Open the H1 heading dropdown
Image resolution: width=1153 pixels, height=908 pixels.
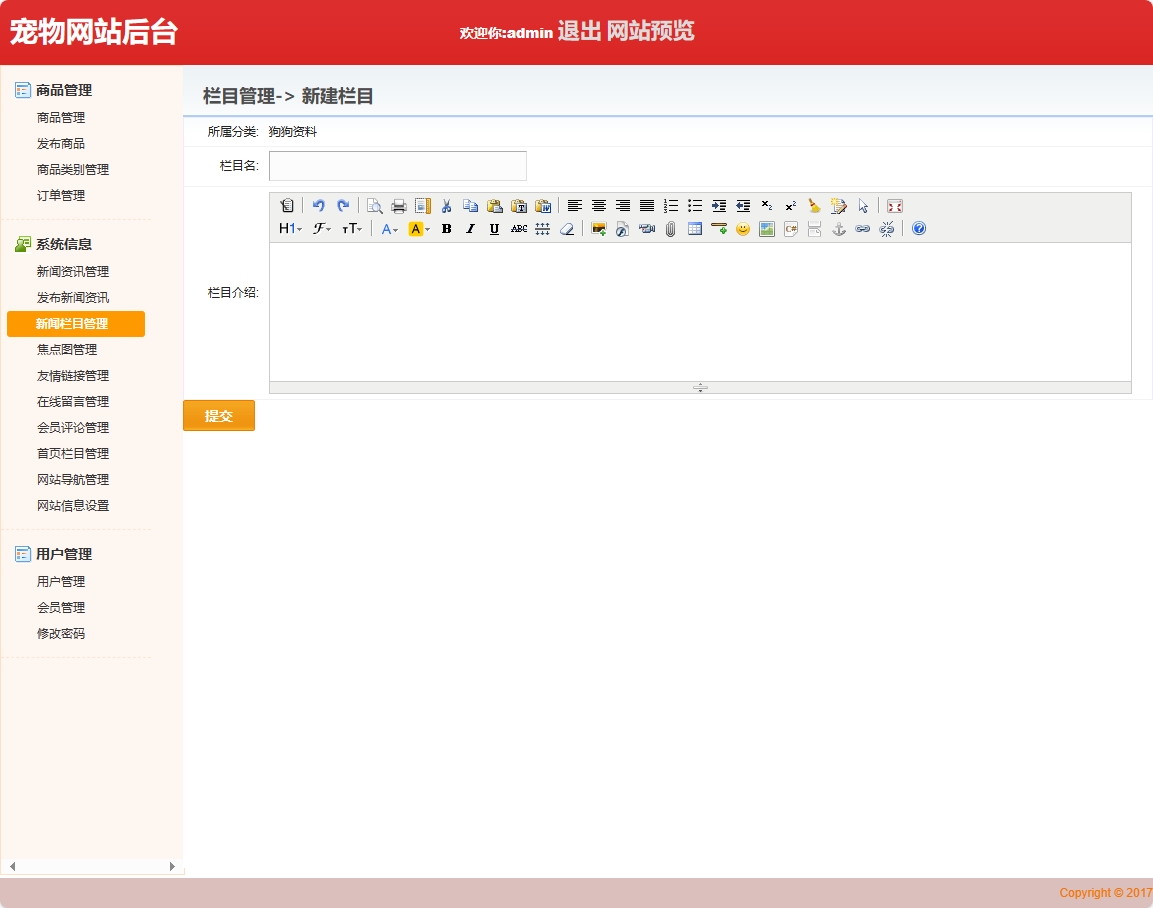[290, 229]
